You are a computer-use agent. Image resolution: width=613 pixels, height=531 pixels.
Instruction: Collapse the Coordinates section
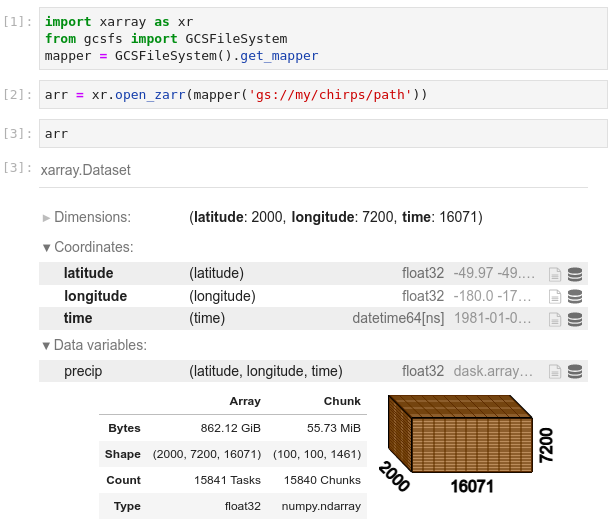88,247
